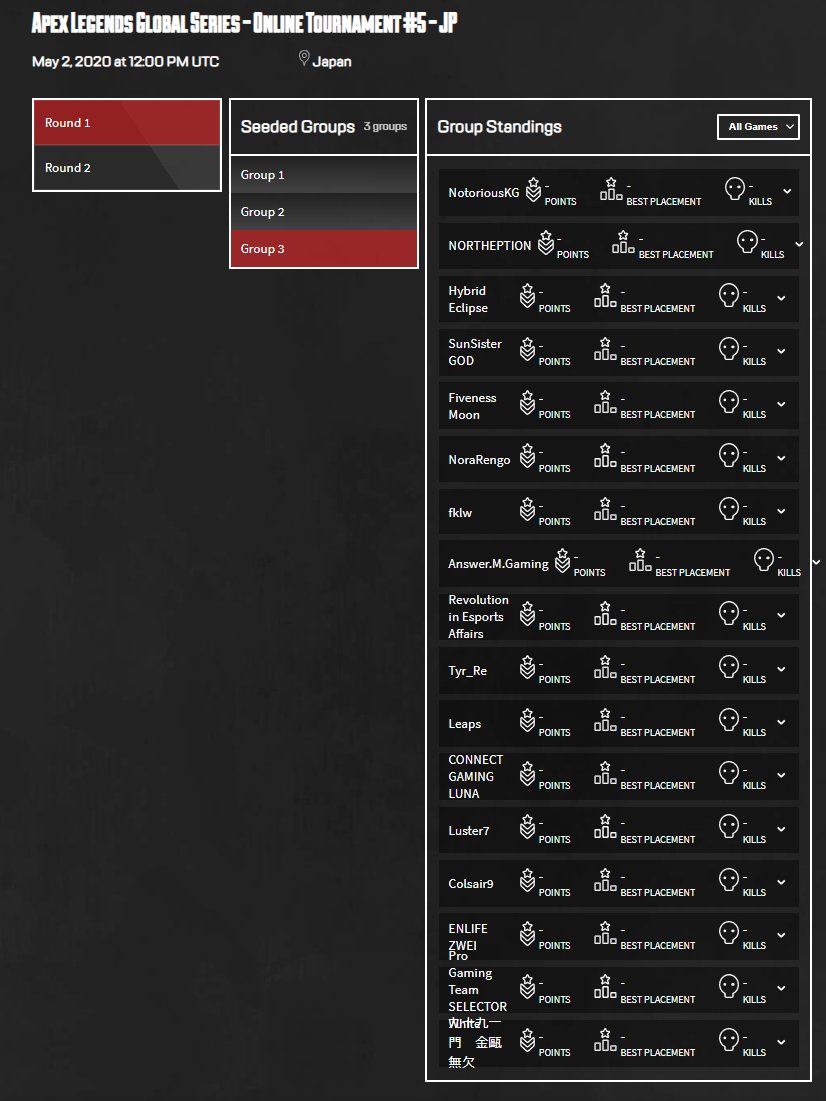The width and height of the screenshot is (826, 1101).
Task: Select Group 3 in Seeded Groups
Action: (324, 249)
